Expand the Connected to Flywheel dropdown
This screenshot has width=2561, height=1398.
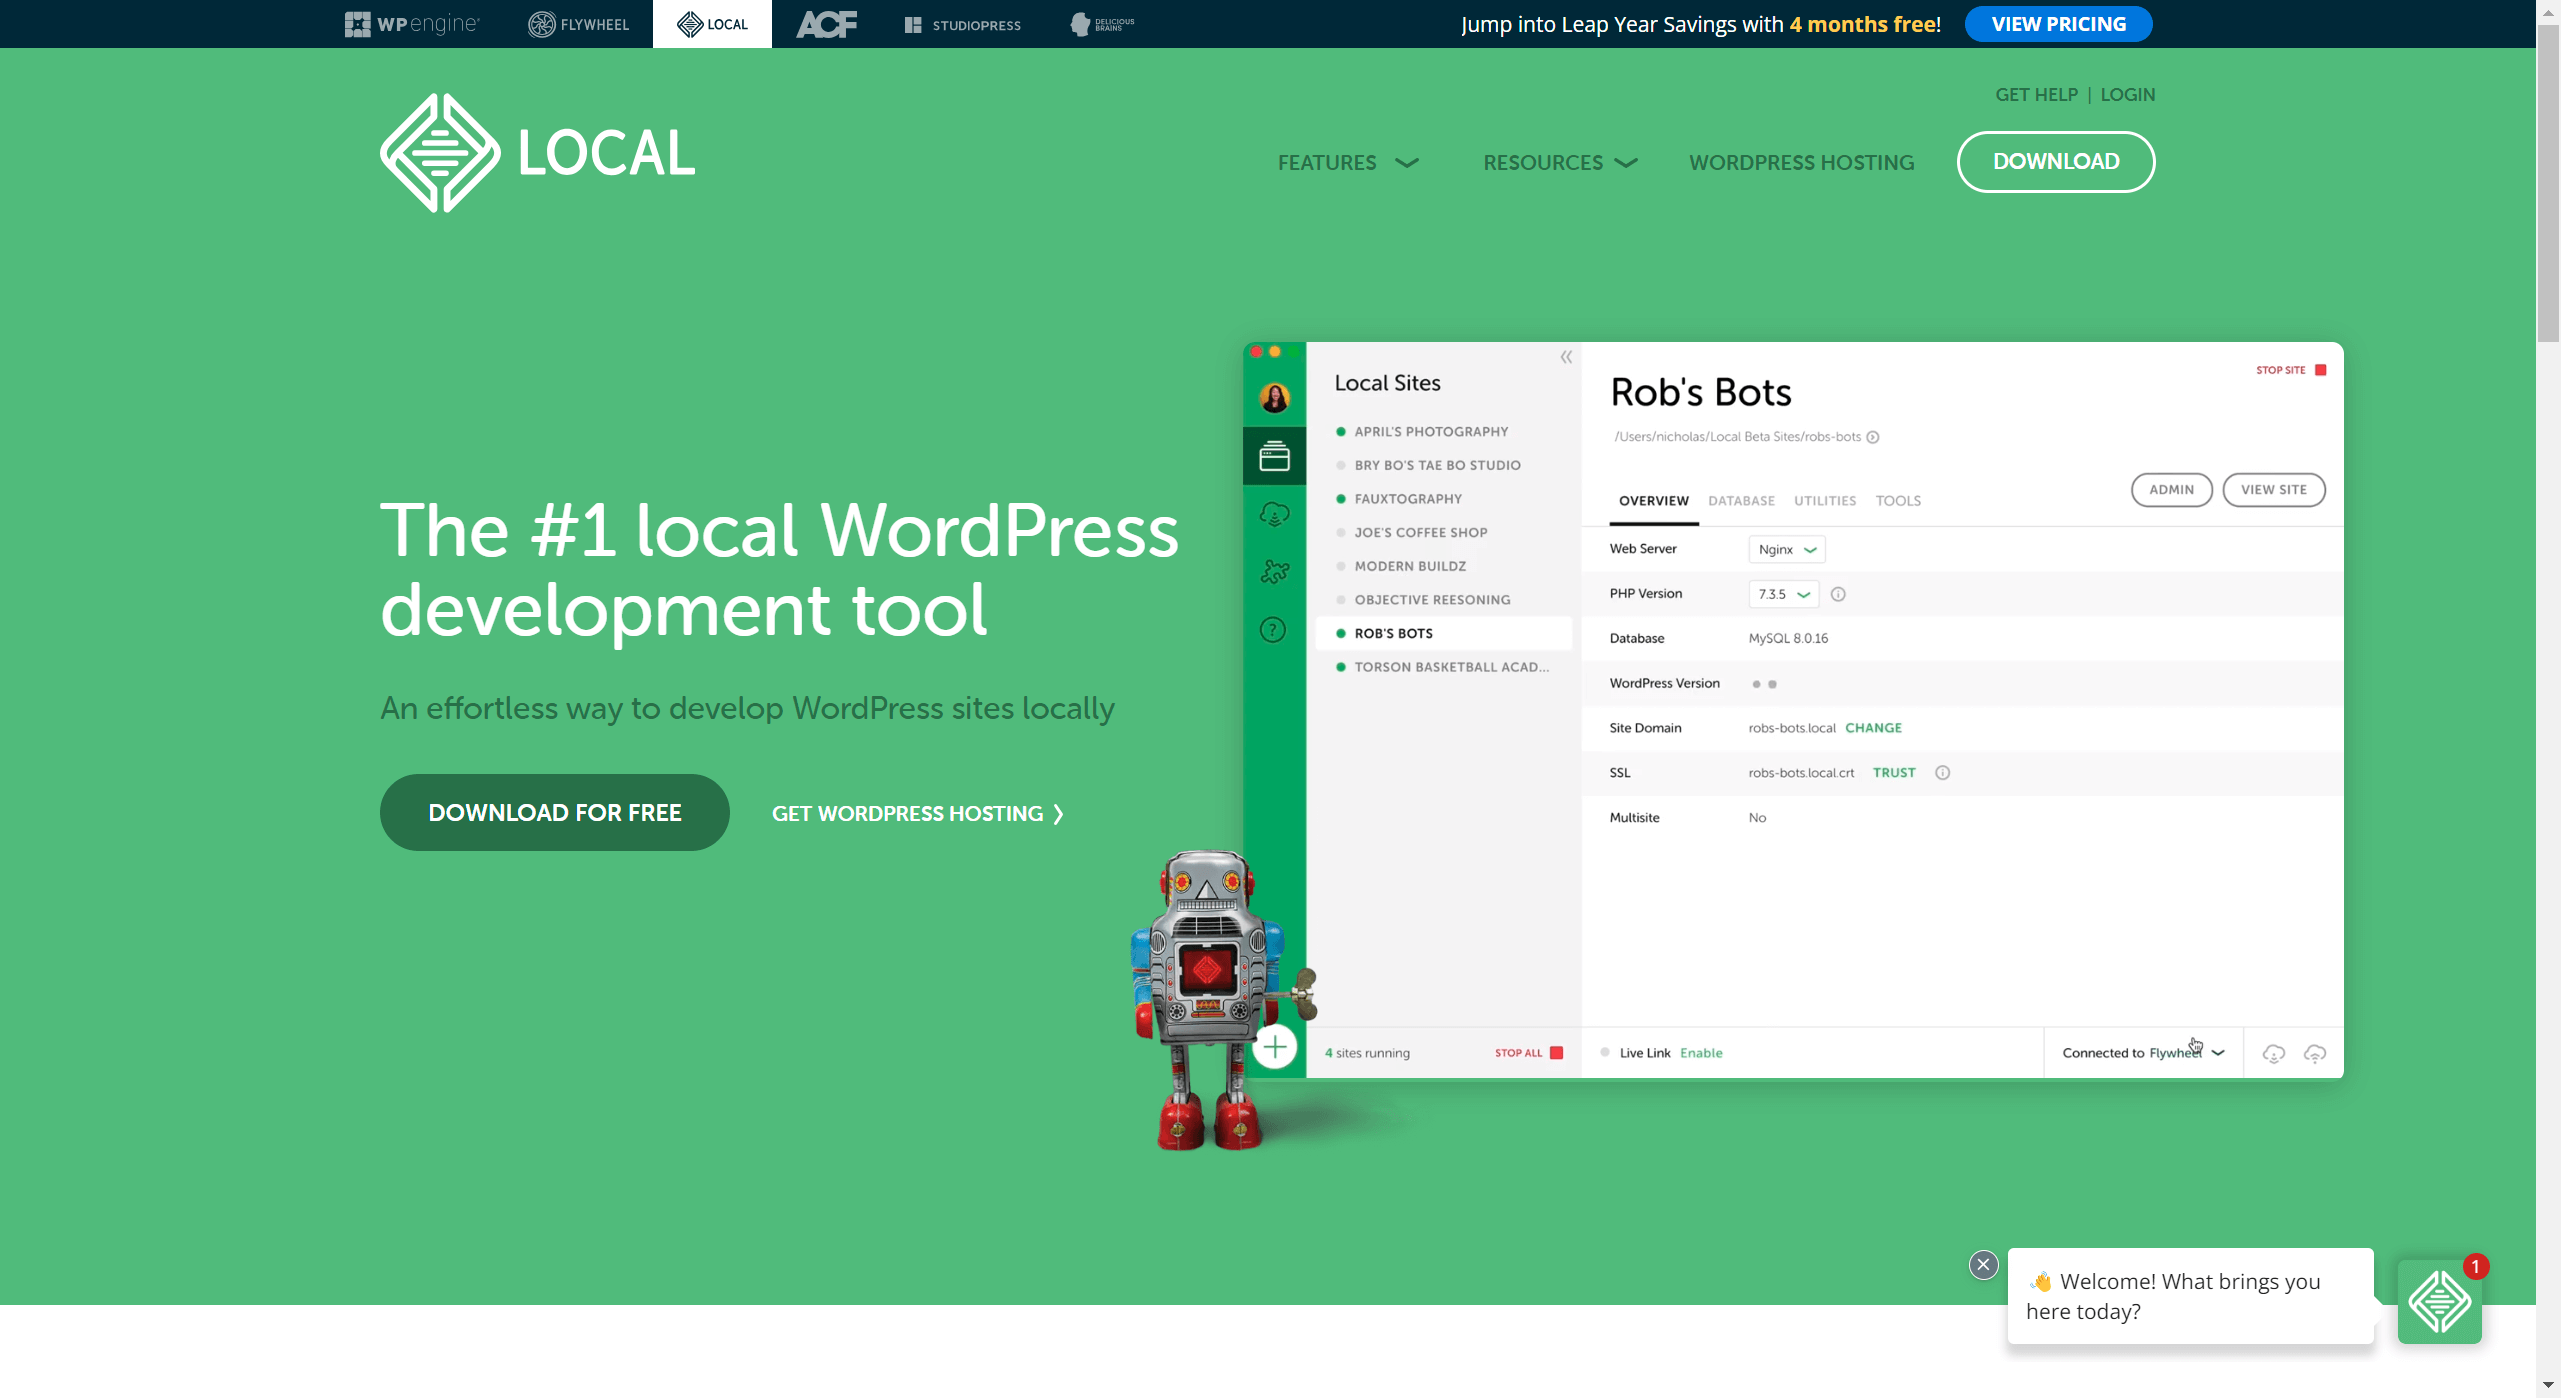coord(2219,1053)
